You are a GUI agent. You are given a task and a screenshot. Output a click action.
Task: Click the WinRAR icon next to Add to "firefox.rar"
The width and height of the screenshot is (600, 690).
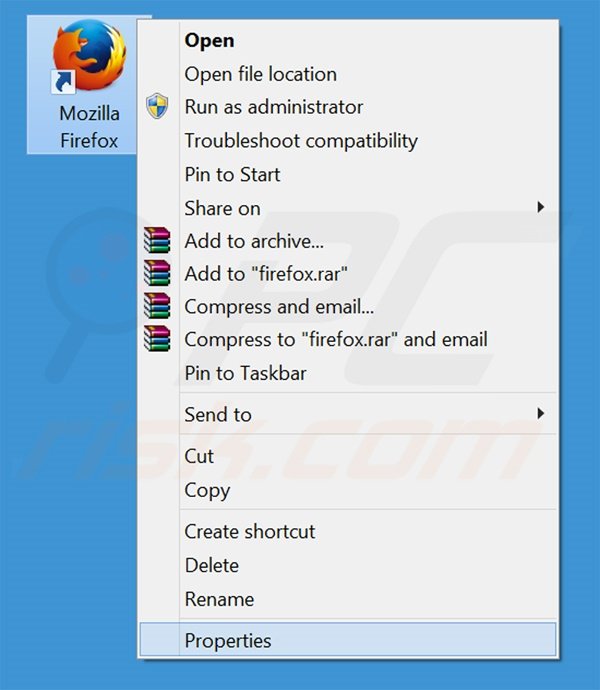(x=157, y=273)
